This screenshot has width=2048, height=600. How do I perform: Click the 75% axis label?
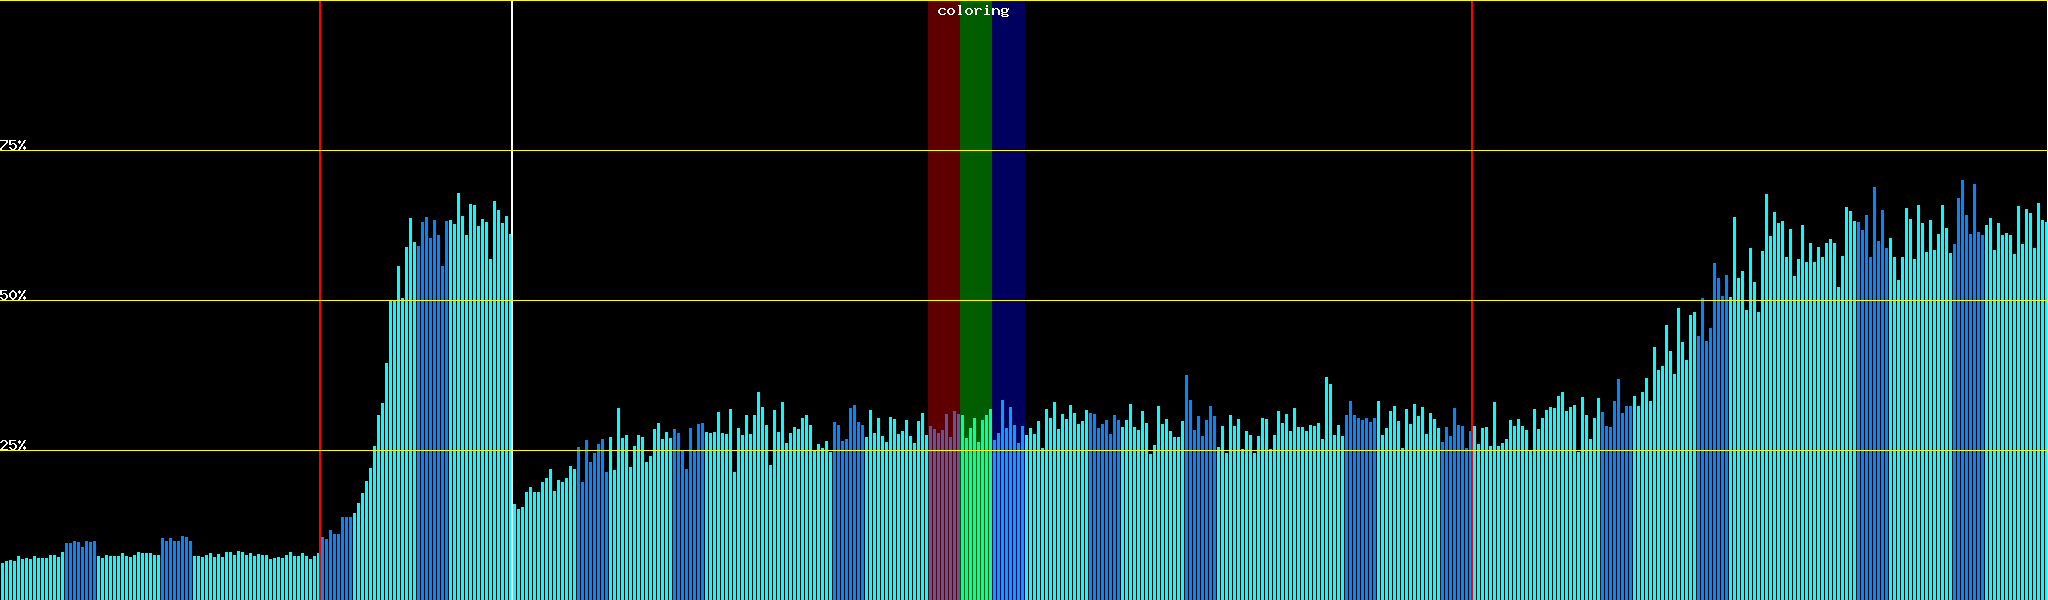[13, 145]
